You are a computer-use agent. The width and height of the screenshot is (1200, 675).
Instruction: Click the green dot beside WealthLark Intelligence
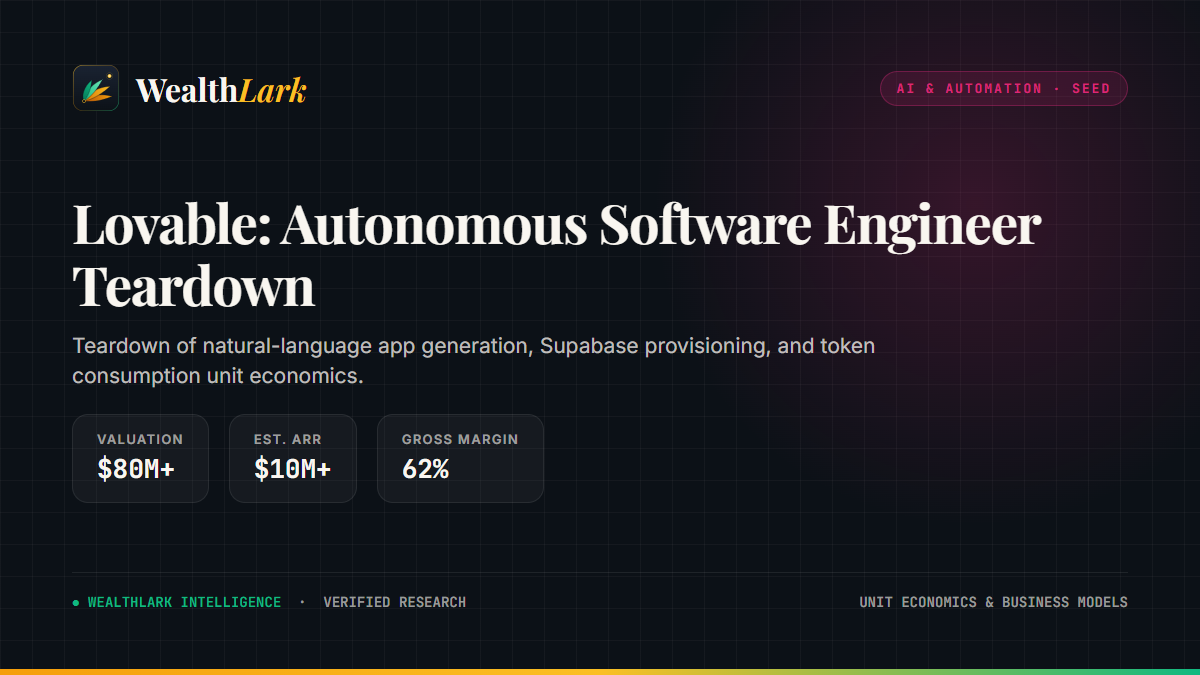[x=76, y=603]
